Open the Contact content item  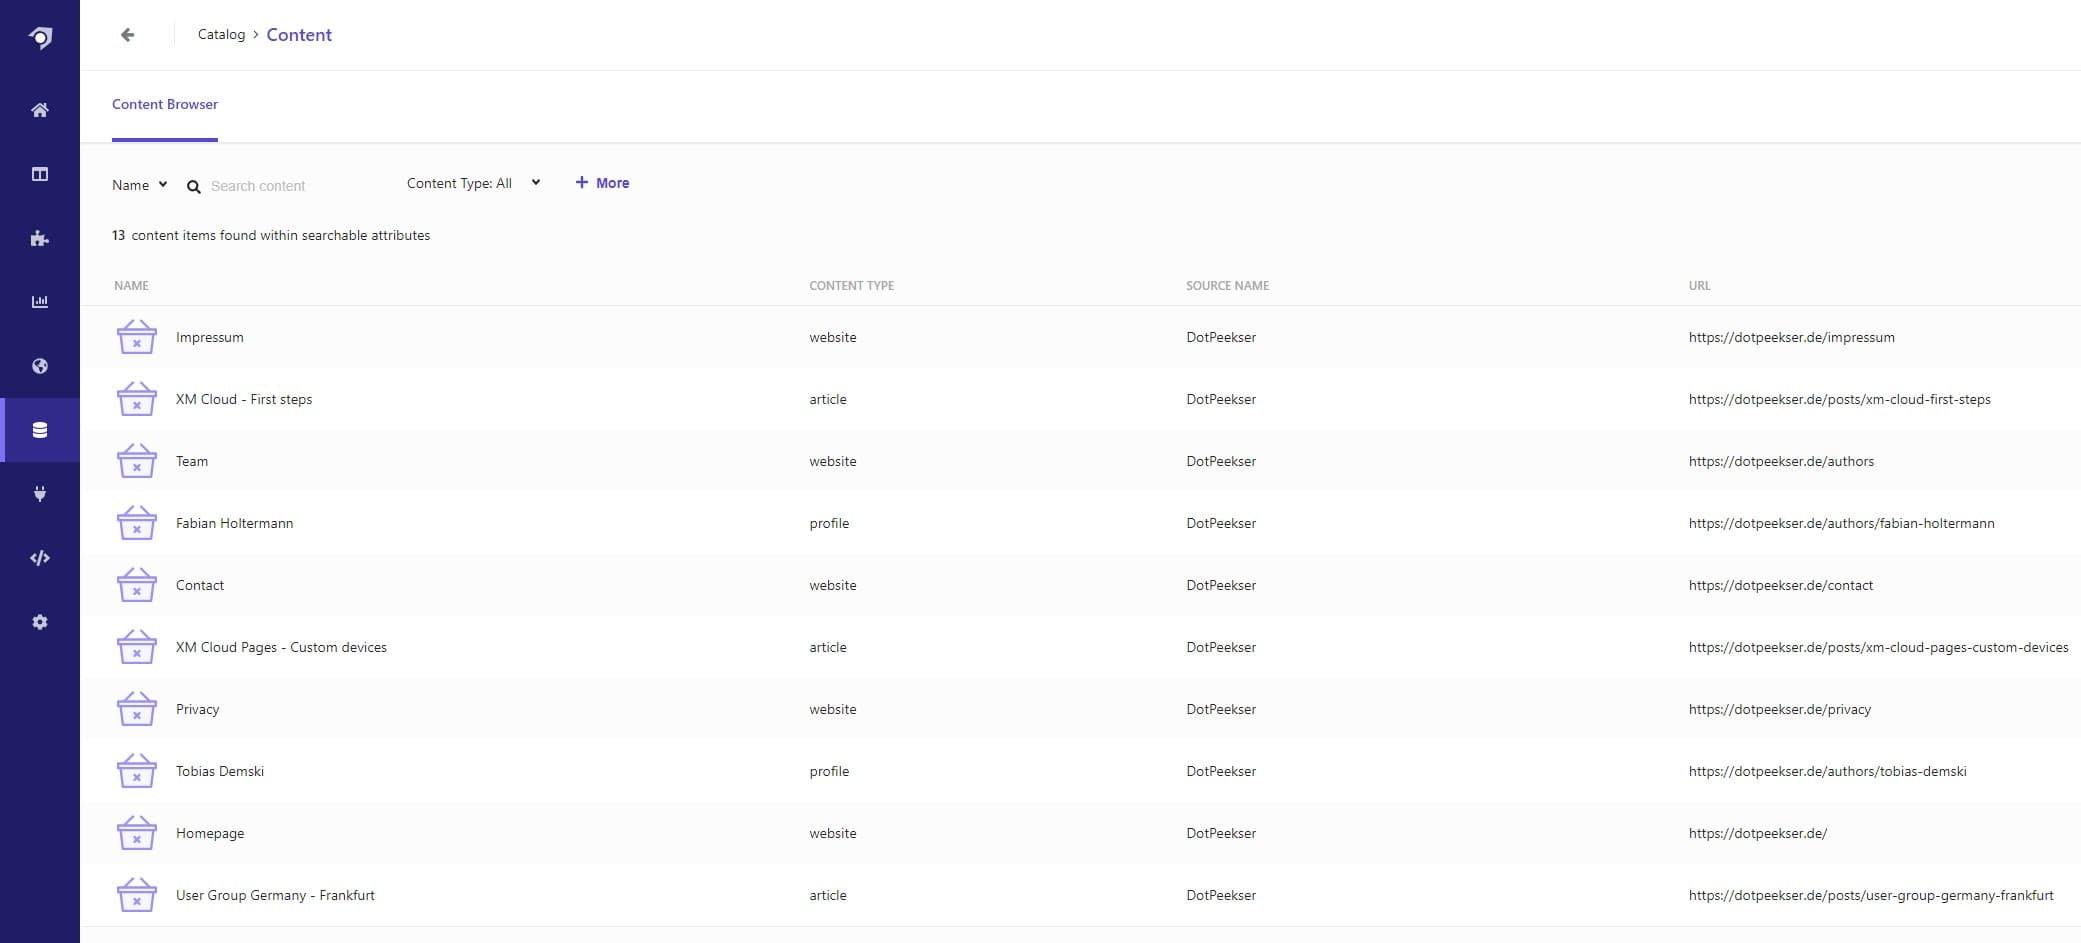click(x=200, y=585)
